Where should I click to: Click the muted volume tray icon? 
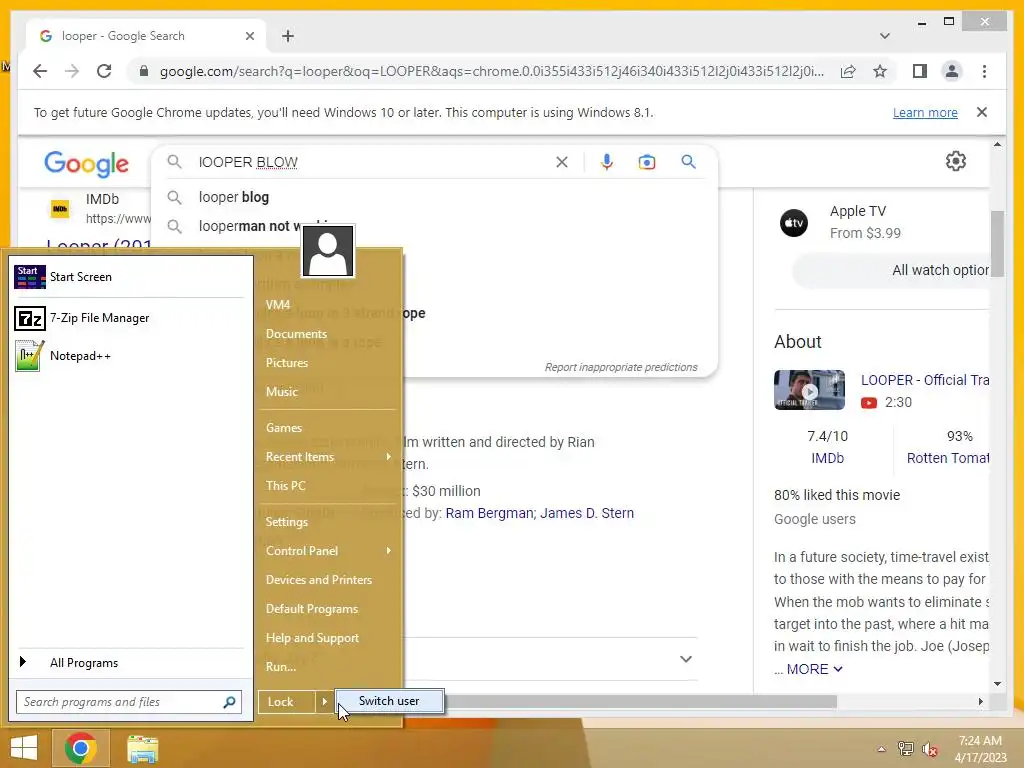tap(929, 749)
